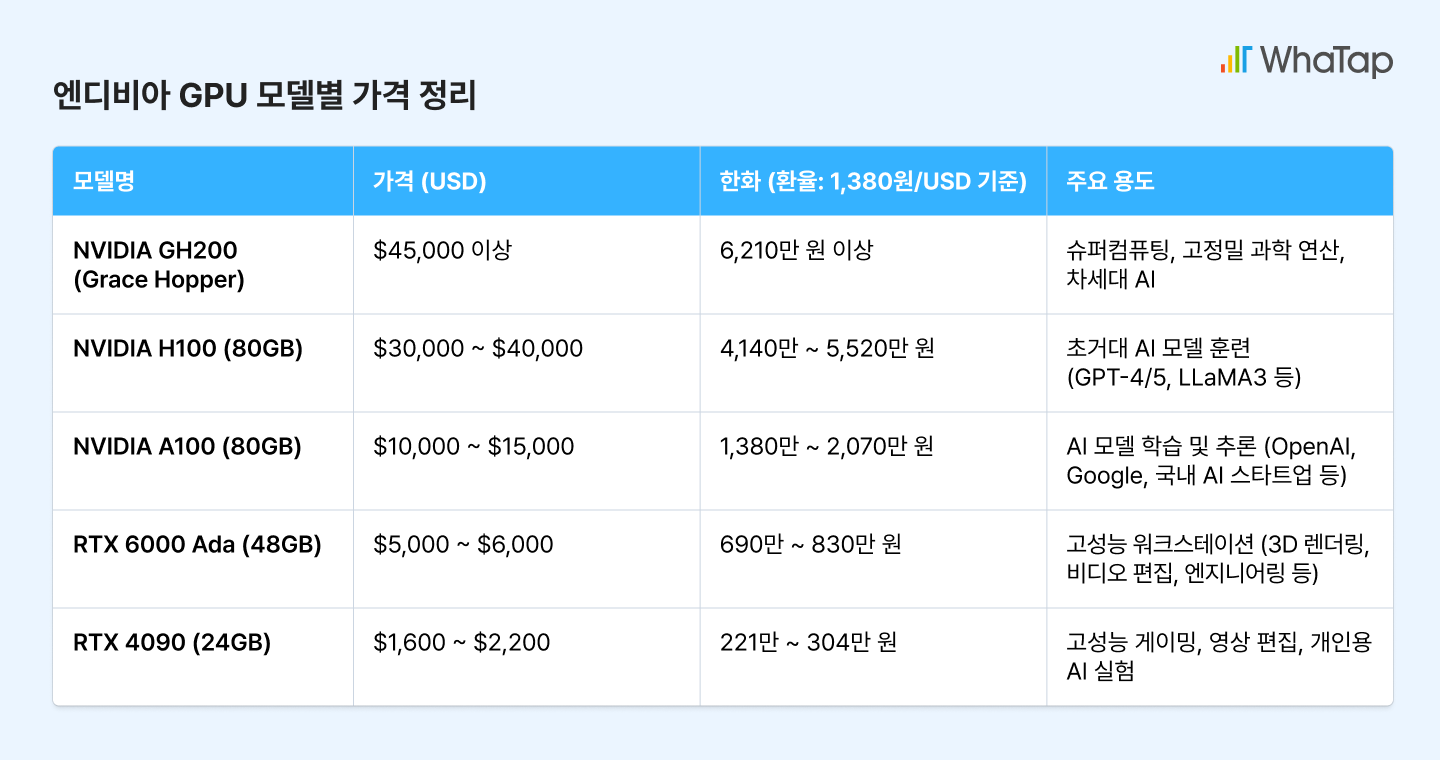The width and height of the screenshot is (1440, 760).
Task: Click the 한화 환율 기준 column header
Action: click(873, 182)
